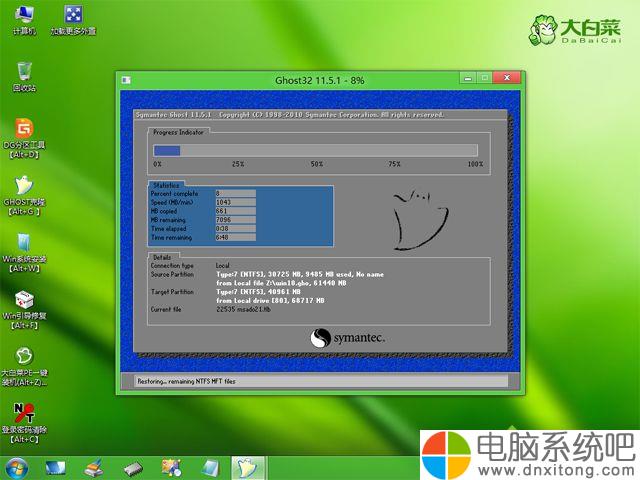Viewport: 640px width, 480px height.
Task: Click the Speed value 1043
Action: (x=236, y=202)
